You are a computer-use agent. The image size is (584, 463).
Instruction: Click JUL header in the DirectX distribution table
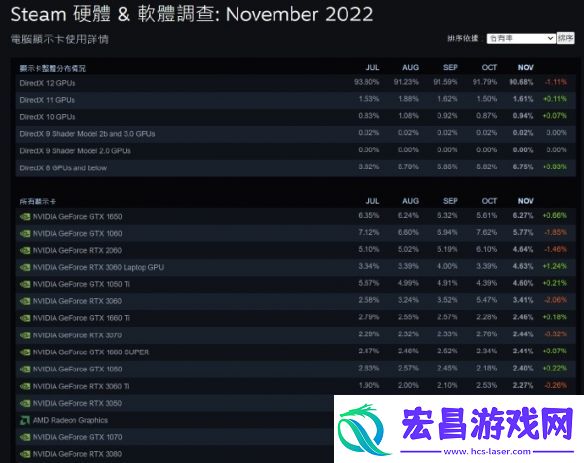[x=372, y=67]
